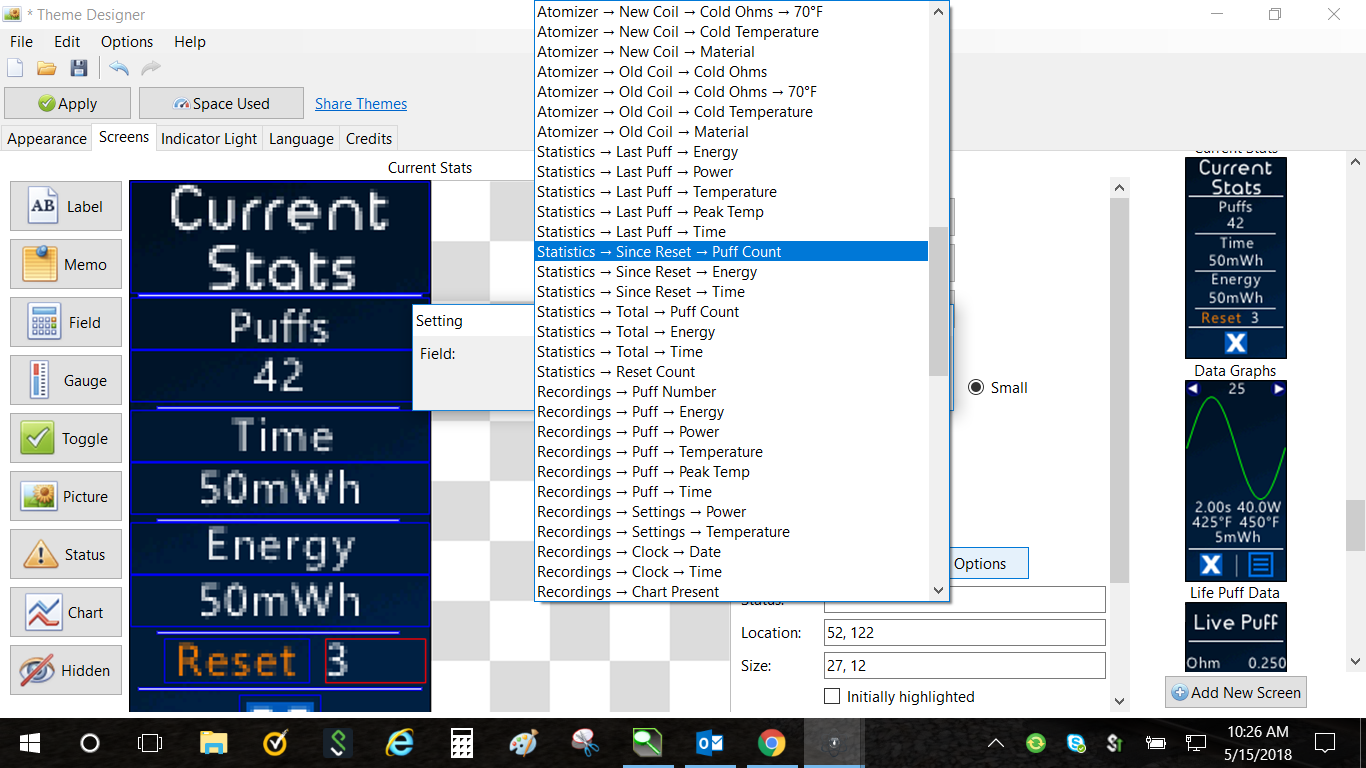Select the Hidden element tool

[x=66, y=671]
